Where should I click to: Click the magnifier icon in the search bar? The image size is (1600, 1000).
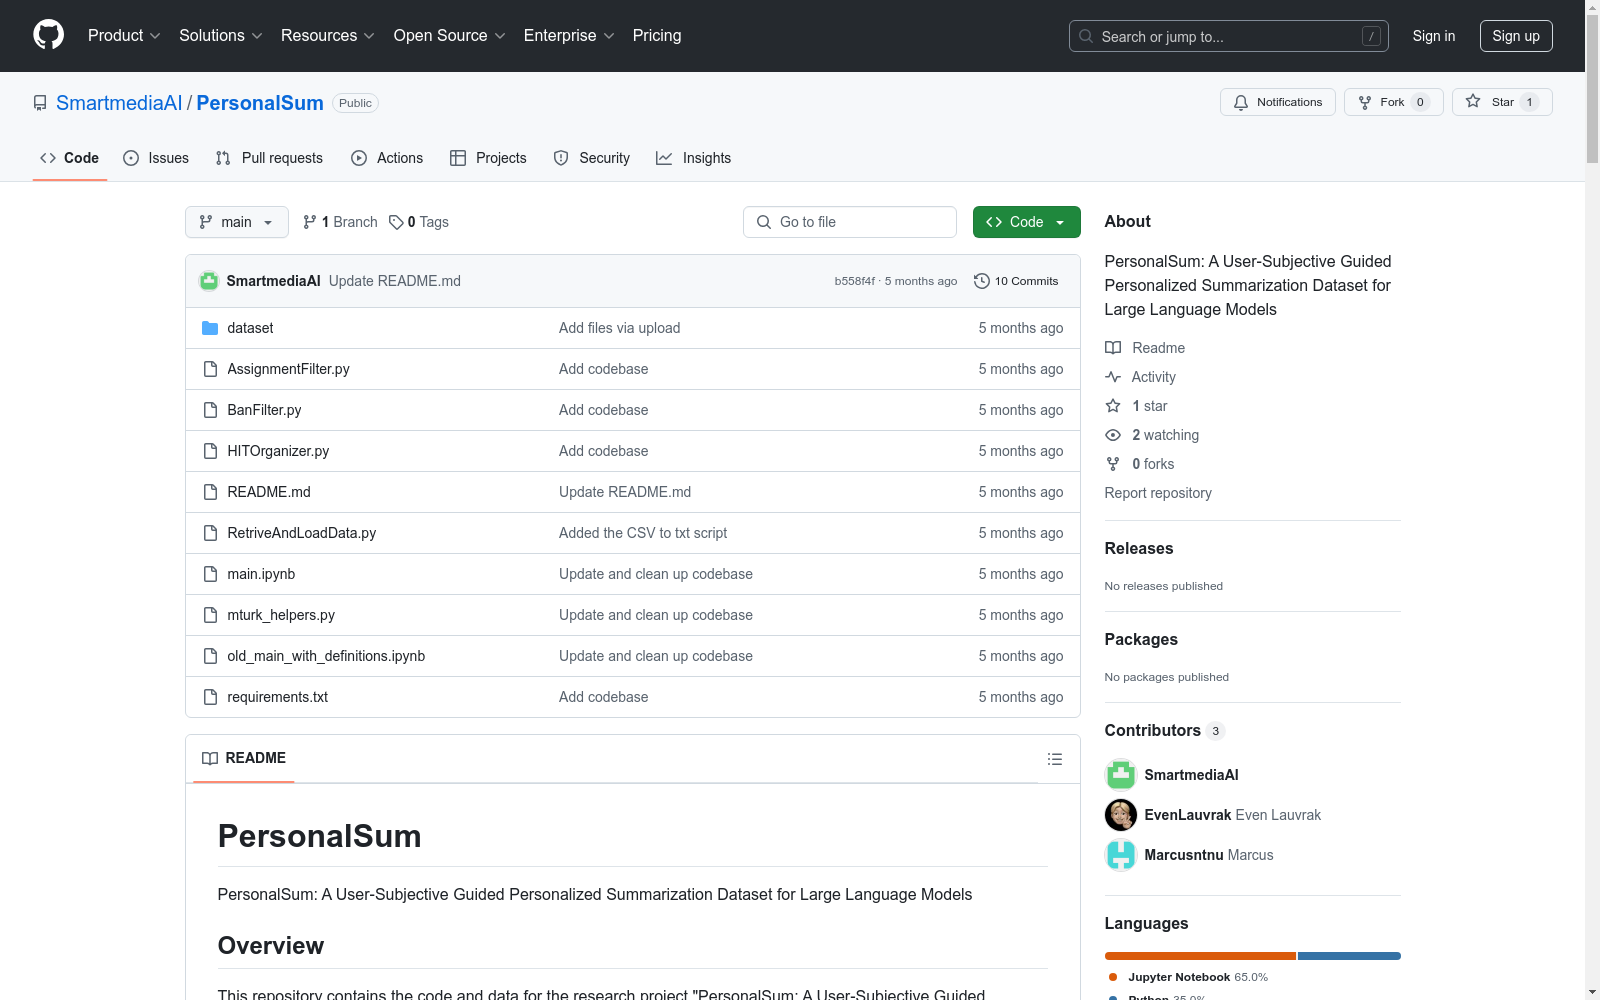(x=1086, y=36)
